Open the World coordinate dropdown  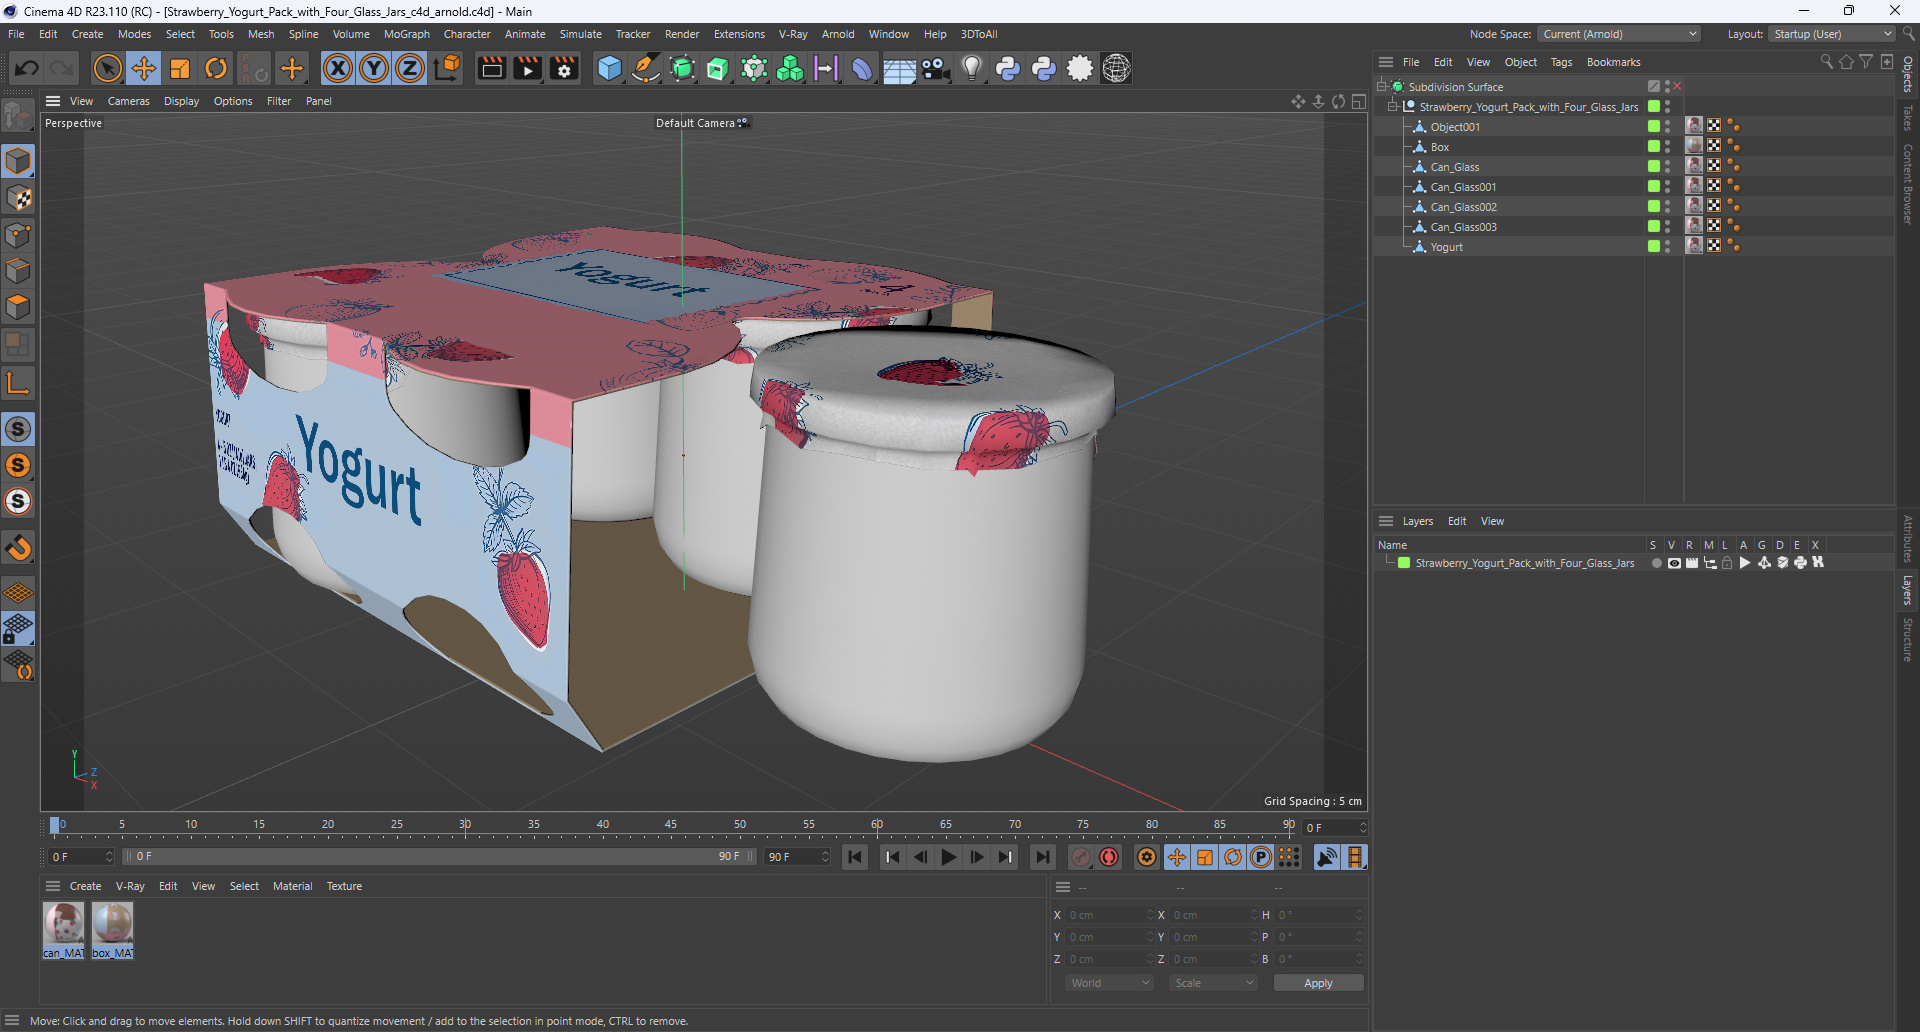(1109, 983)
